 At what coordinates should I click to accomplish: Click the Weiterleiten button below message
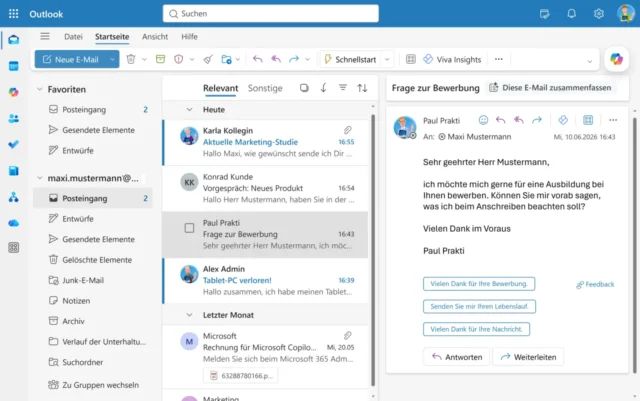[528, 357]
